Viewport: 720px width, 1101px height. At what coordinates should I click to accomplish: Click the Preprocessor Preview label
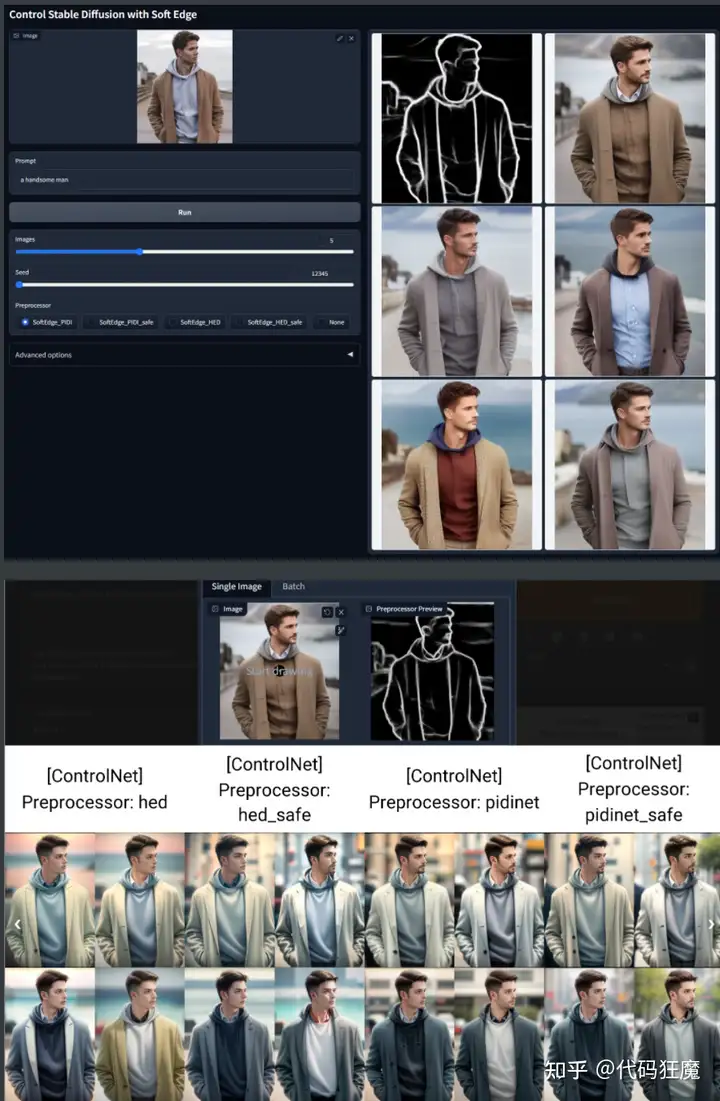pos(405,609)
